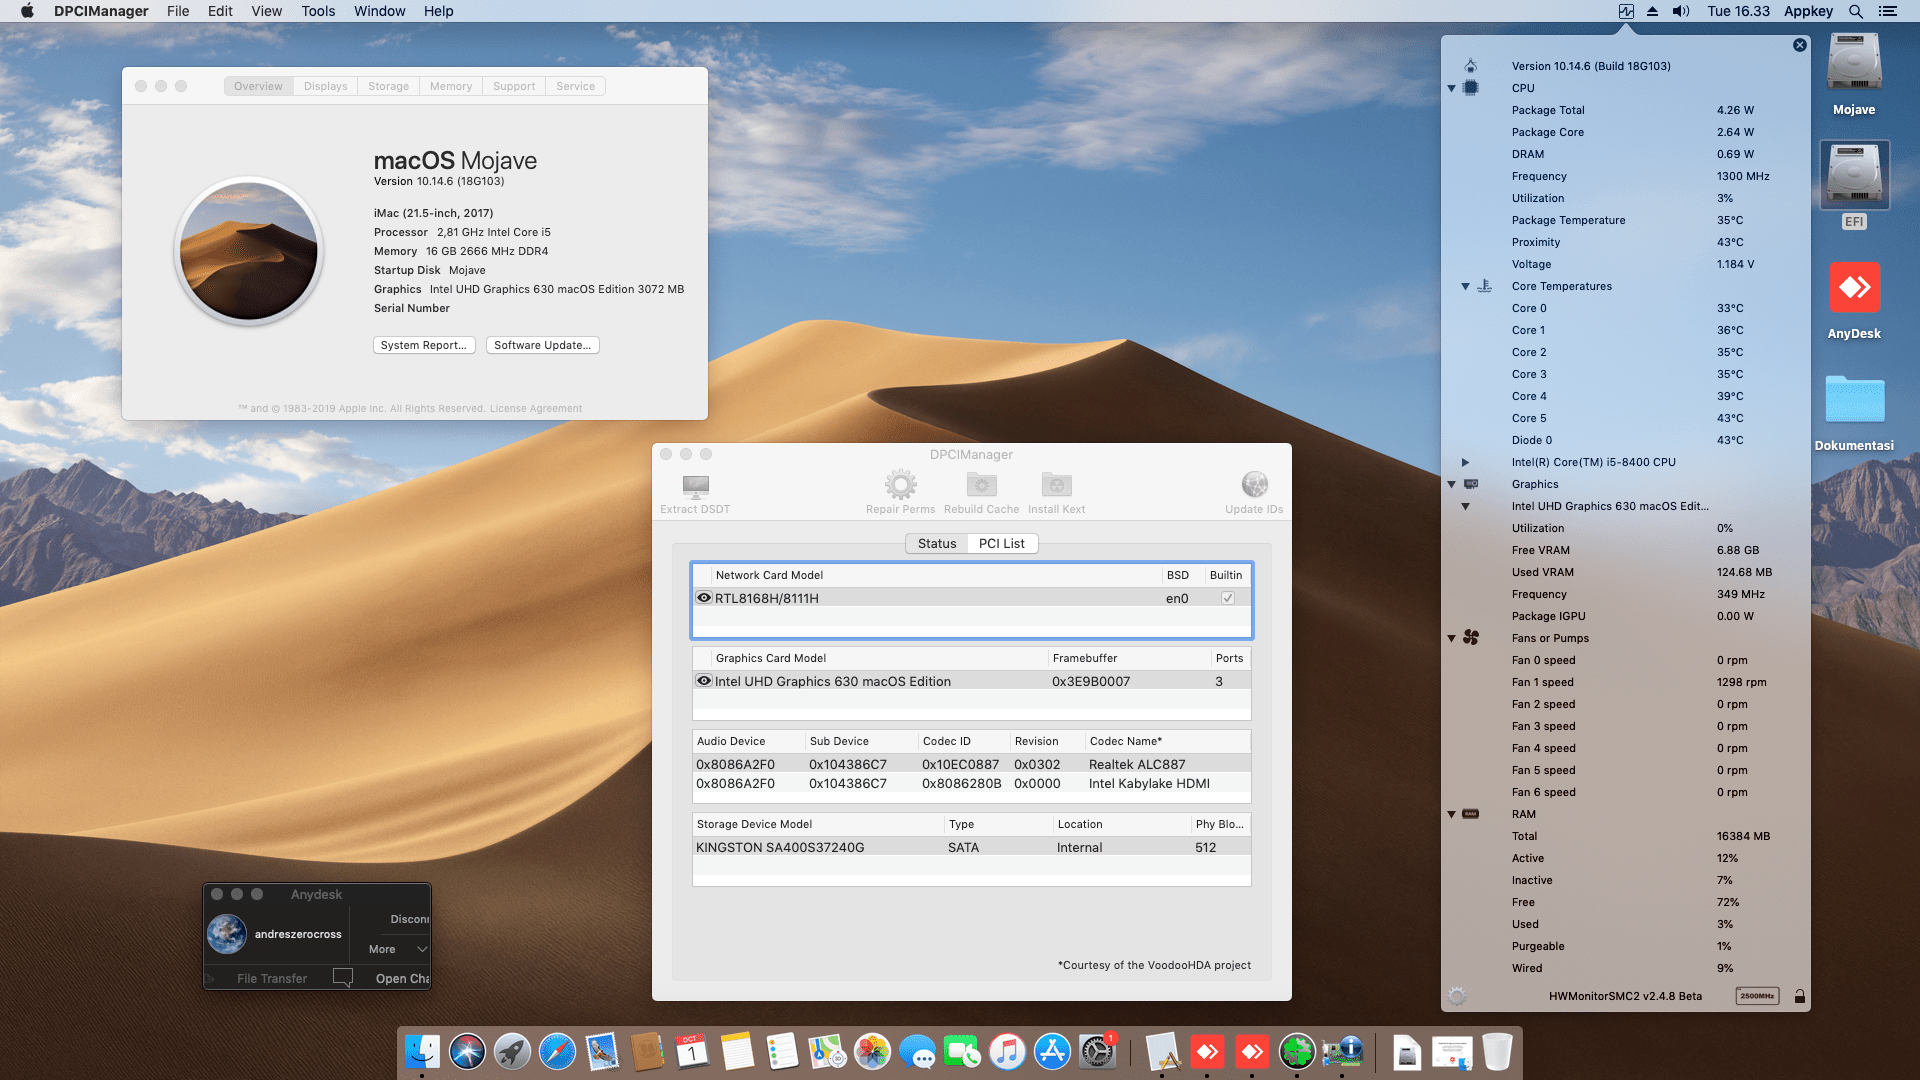Click the Software Update button
Screen dimensions: 1920x1080
coord(542,345)
